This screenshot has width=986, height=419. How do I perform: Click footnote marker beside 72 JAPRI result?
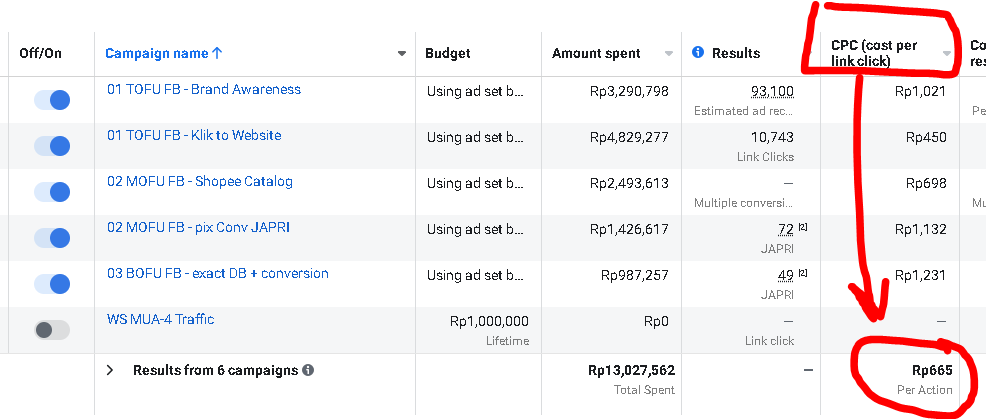click(802, 228)
